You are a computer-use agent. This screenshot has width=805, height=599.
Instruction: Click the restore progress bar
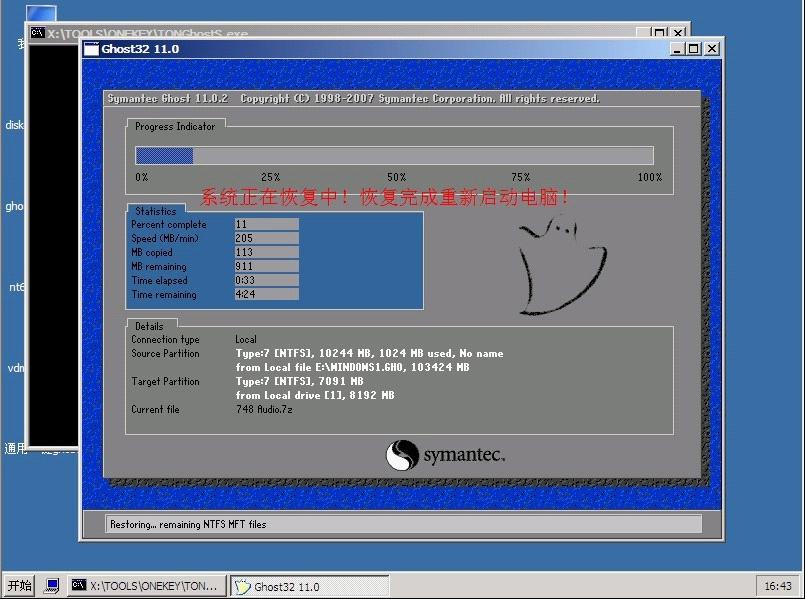tap(394, 156)
